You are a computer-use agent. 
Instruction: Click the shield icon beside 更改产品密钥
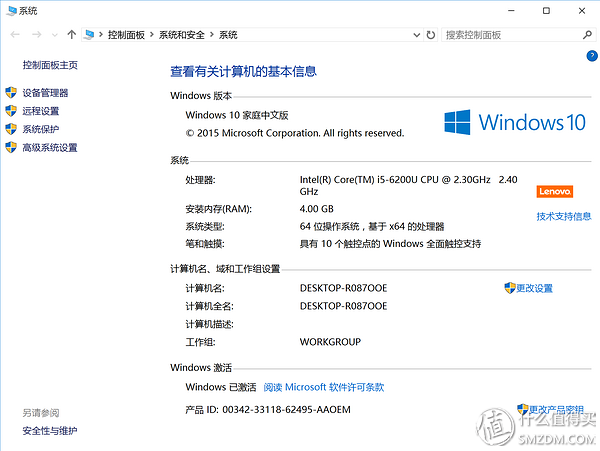tap(523, 409)
